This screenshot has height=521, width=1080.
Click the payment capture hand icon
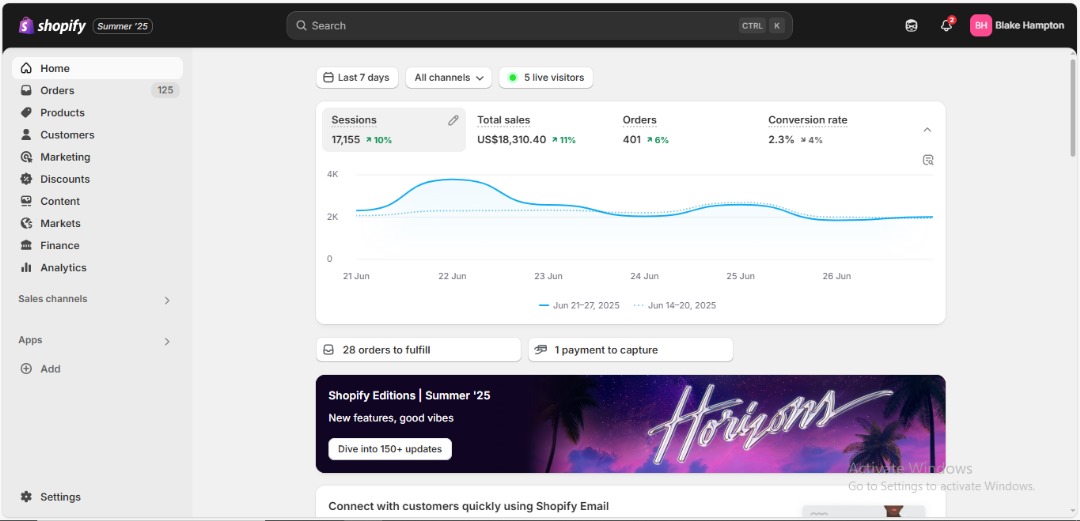pyautogui.click(x=541, y=349)
